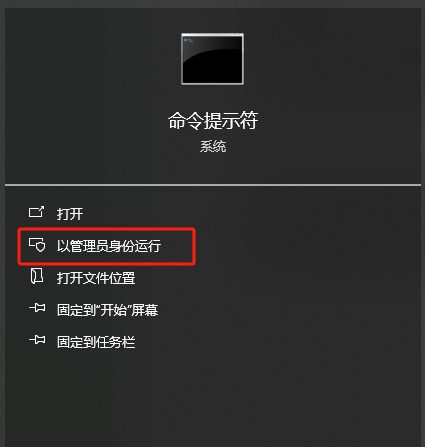Click the open-window icon beside 打开
The image size is (425, 447).
coord(36,212)
